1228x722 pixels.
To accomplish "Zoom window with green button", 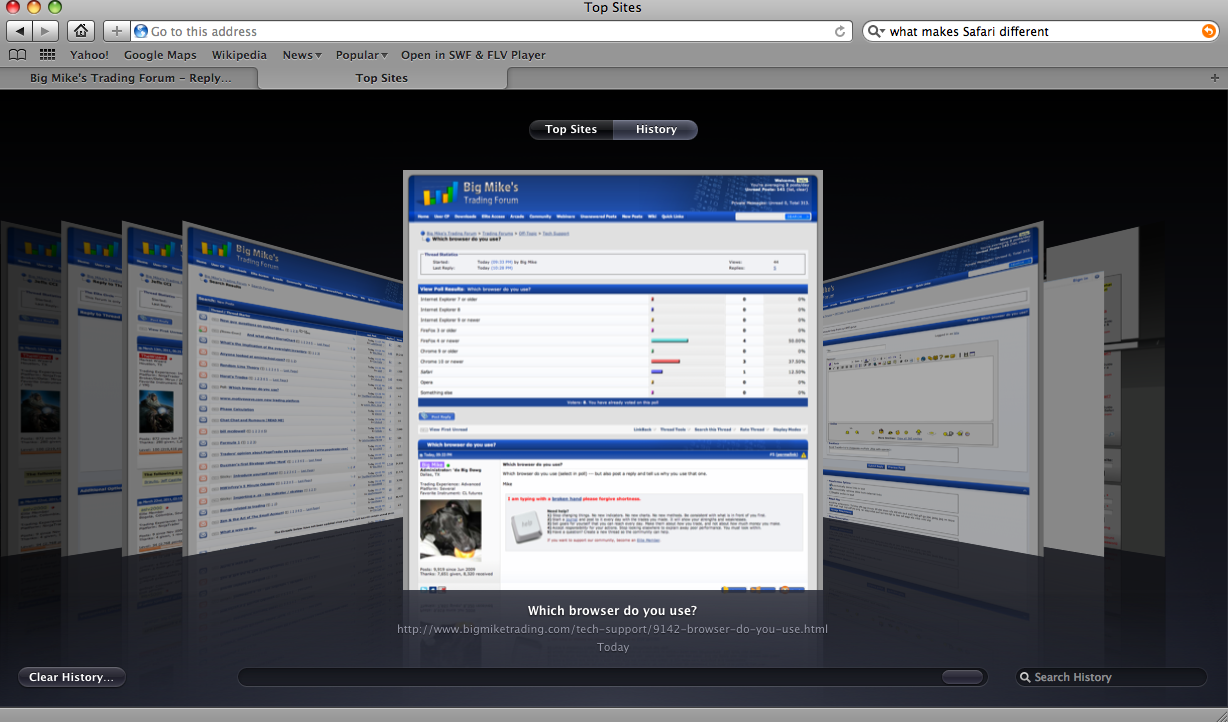I will tap(54, 7).
